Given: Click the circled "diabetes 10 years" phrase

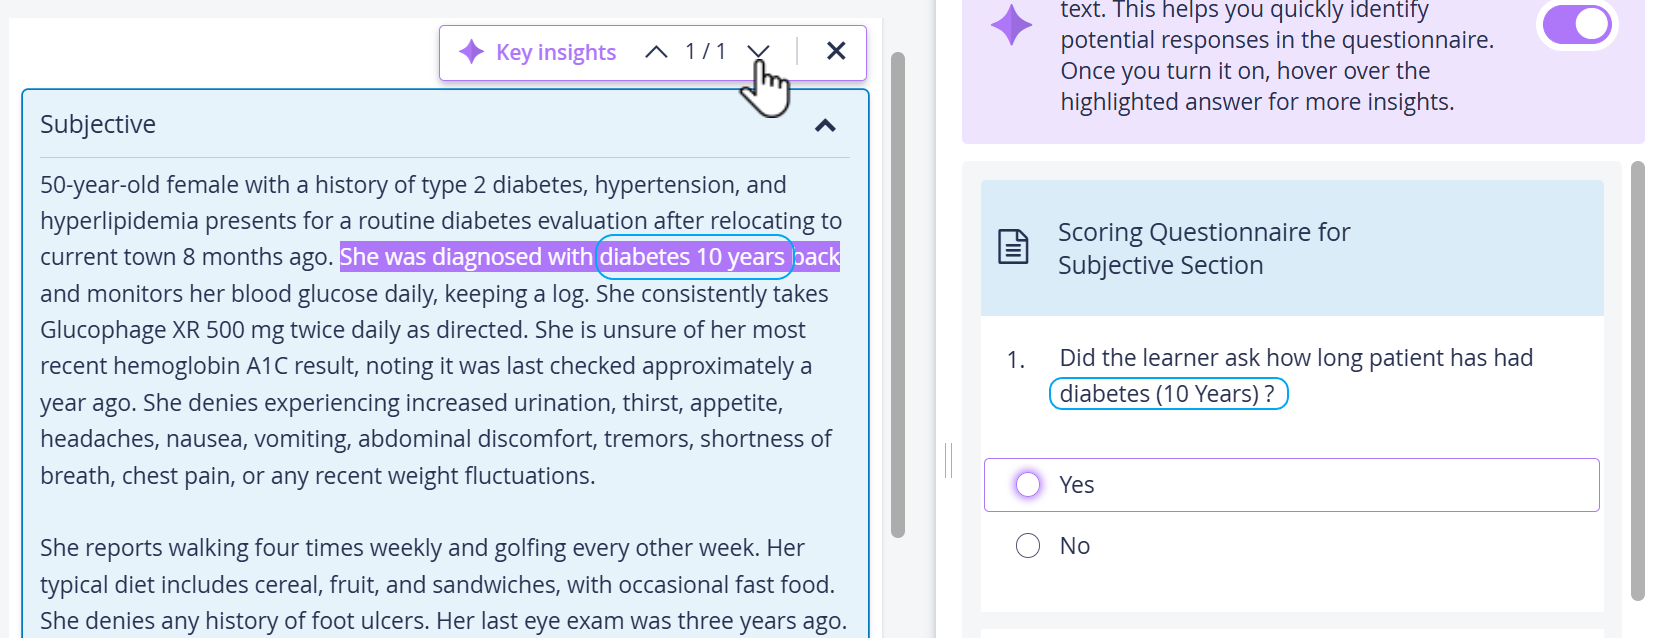Looking at the screenshot, I should click(x=695, y=257).
